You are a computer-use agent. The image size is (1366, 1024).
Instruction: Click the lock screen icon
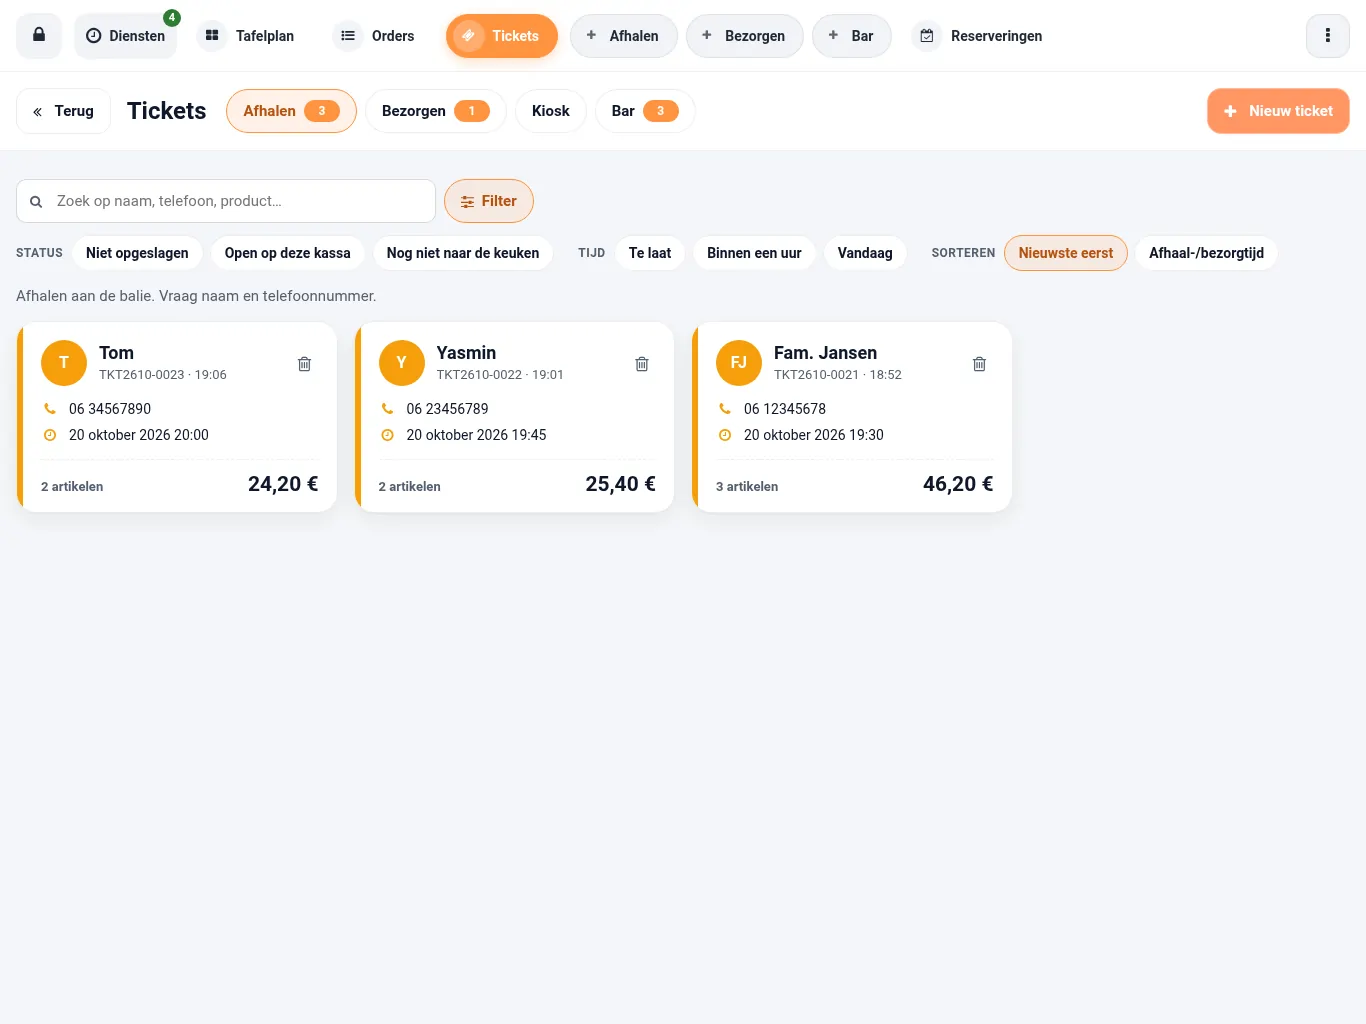39,35
